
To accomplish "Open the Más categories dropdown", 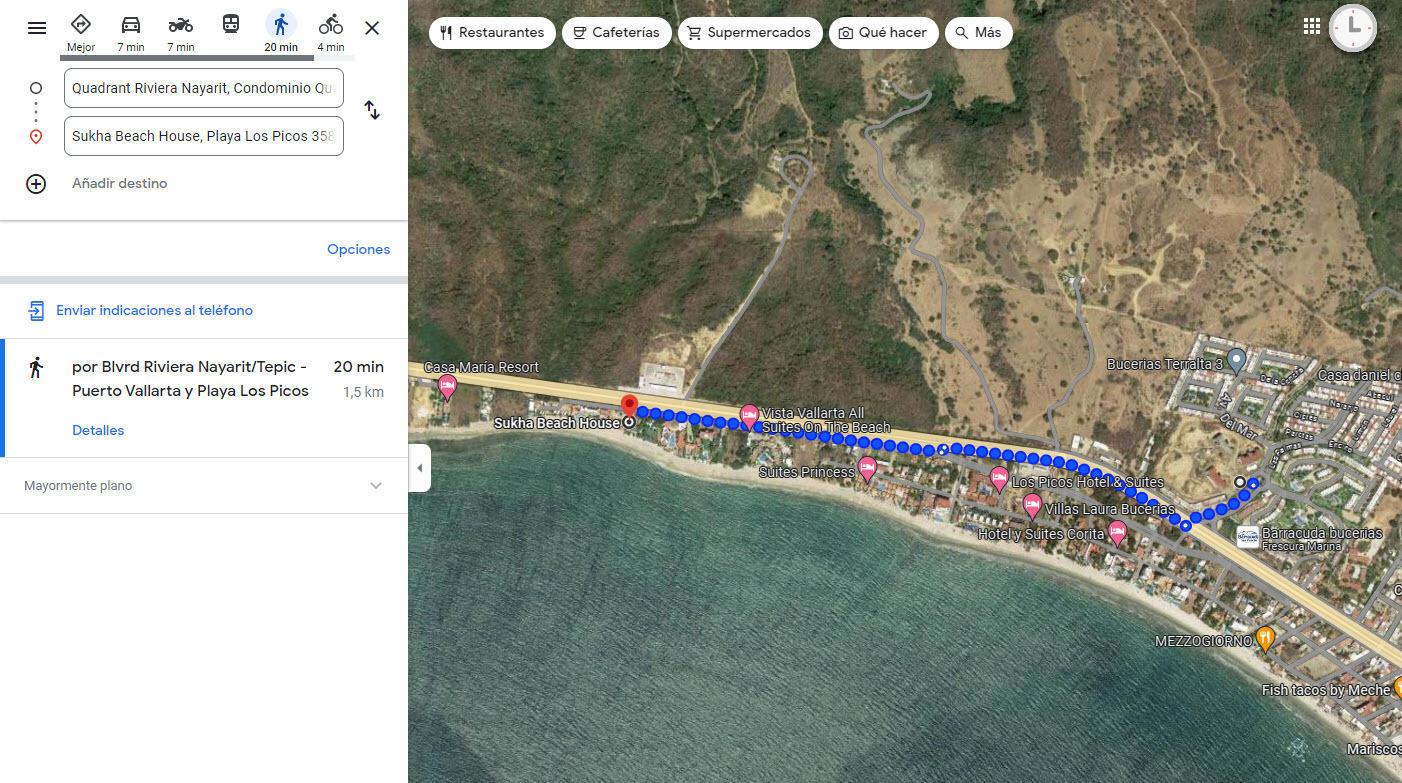I will [x=978, y=33].
